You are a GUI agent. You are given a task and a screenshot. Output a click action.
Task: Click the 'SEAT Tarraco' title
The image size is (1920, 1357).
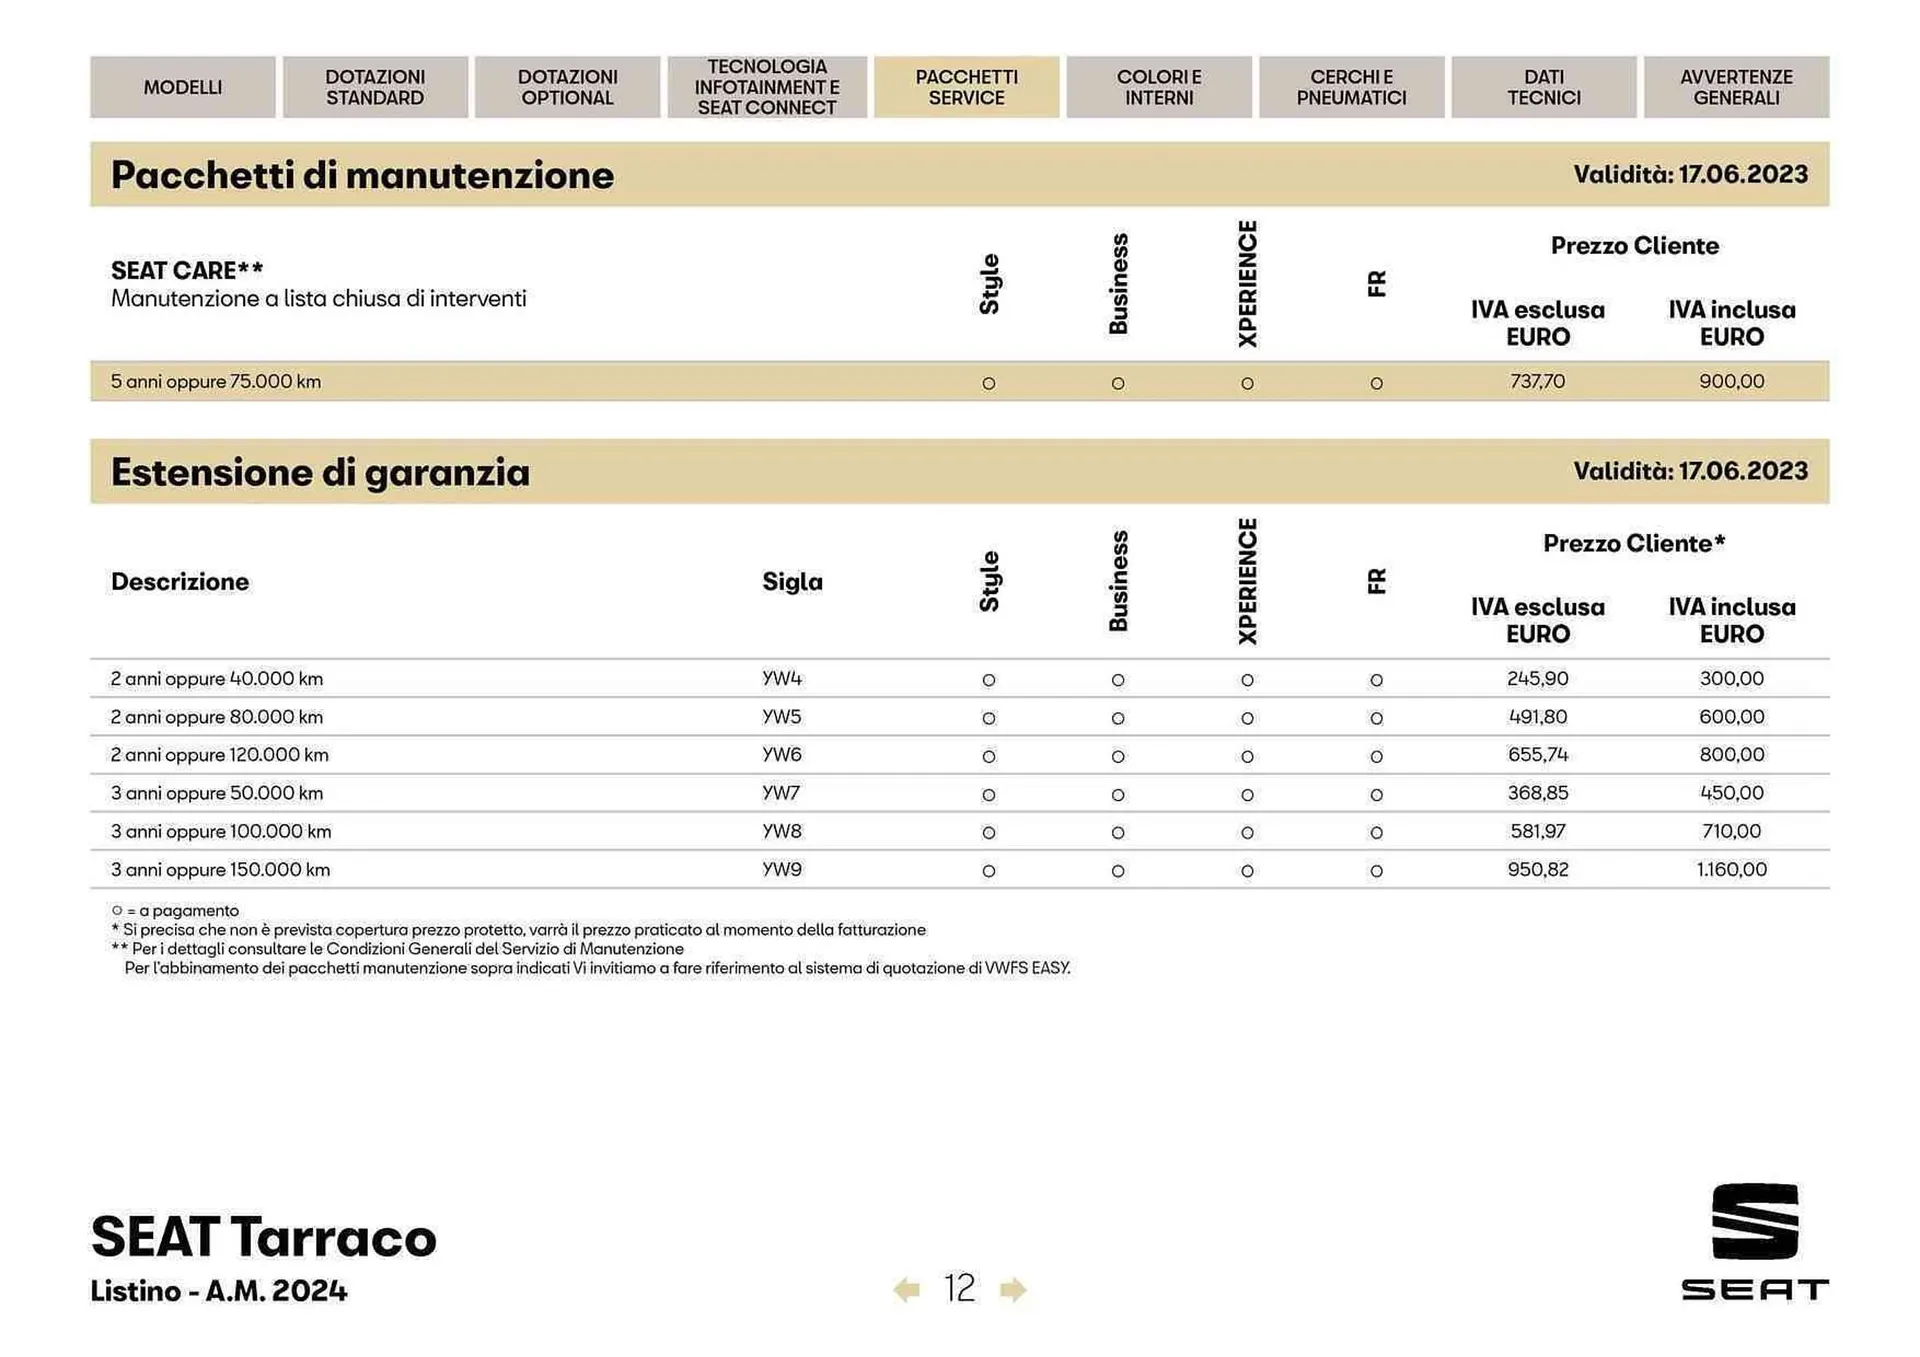(x=264, y=1237)
